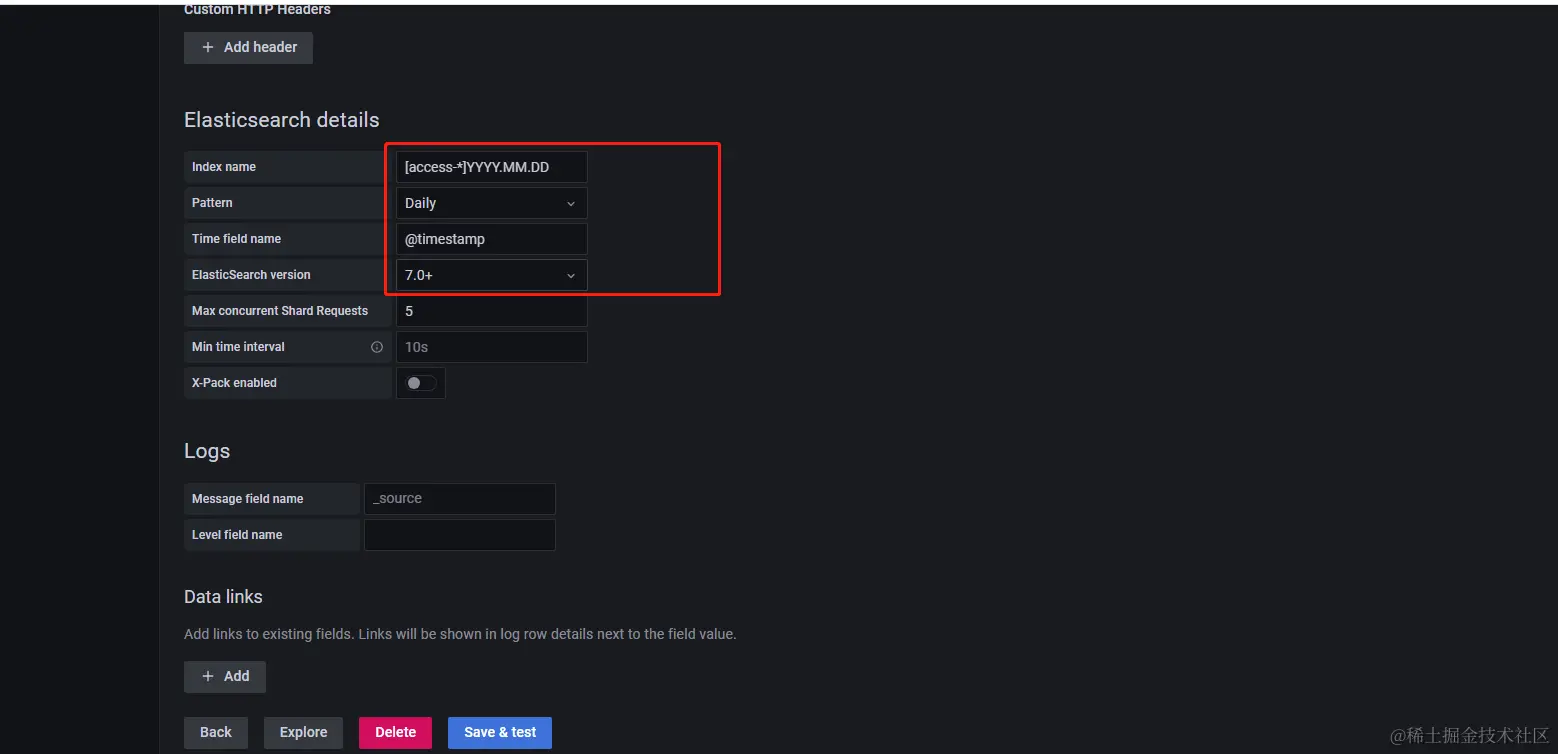Click the Save & test button
Screen dimensions: 1558x754
500,732
